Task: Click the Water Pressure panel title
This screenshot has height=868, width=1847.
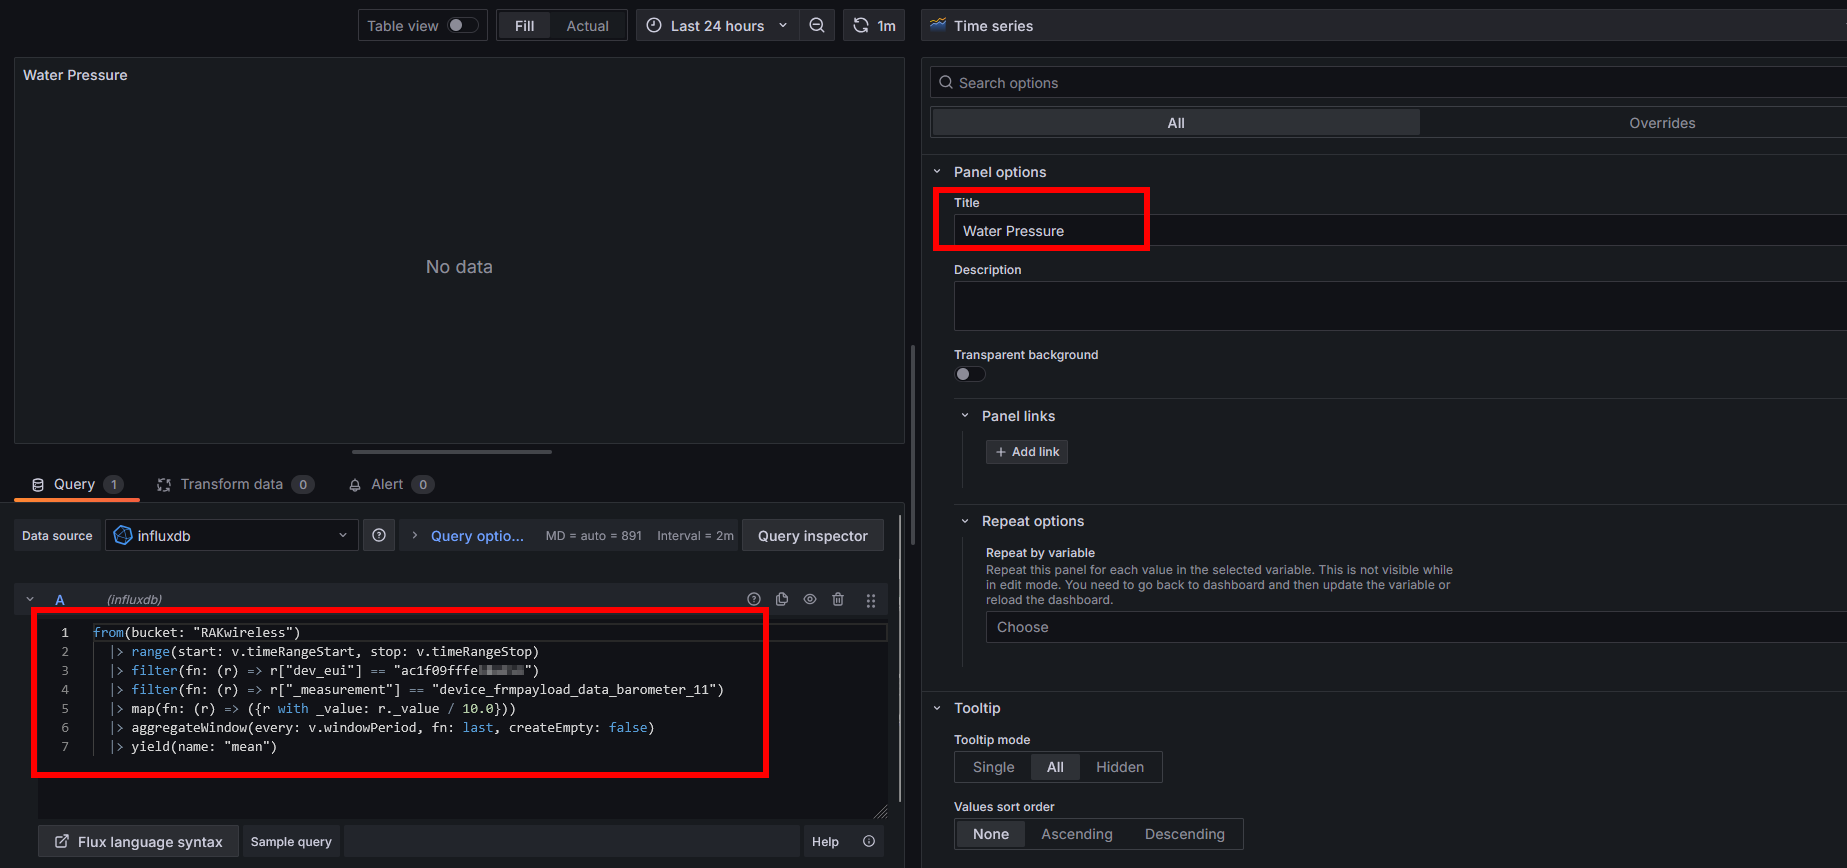Action: [x=75, y=75]
